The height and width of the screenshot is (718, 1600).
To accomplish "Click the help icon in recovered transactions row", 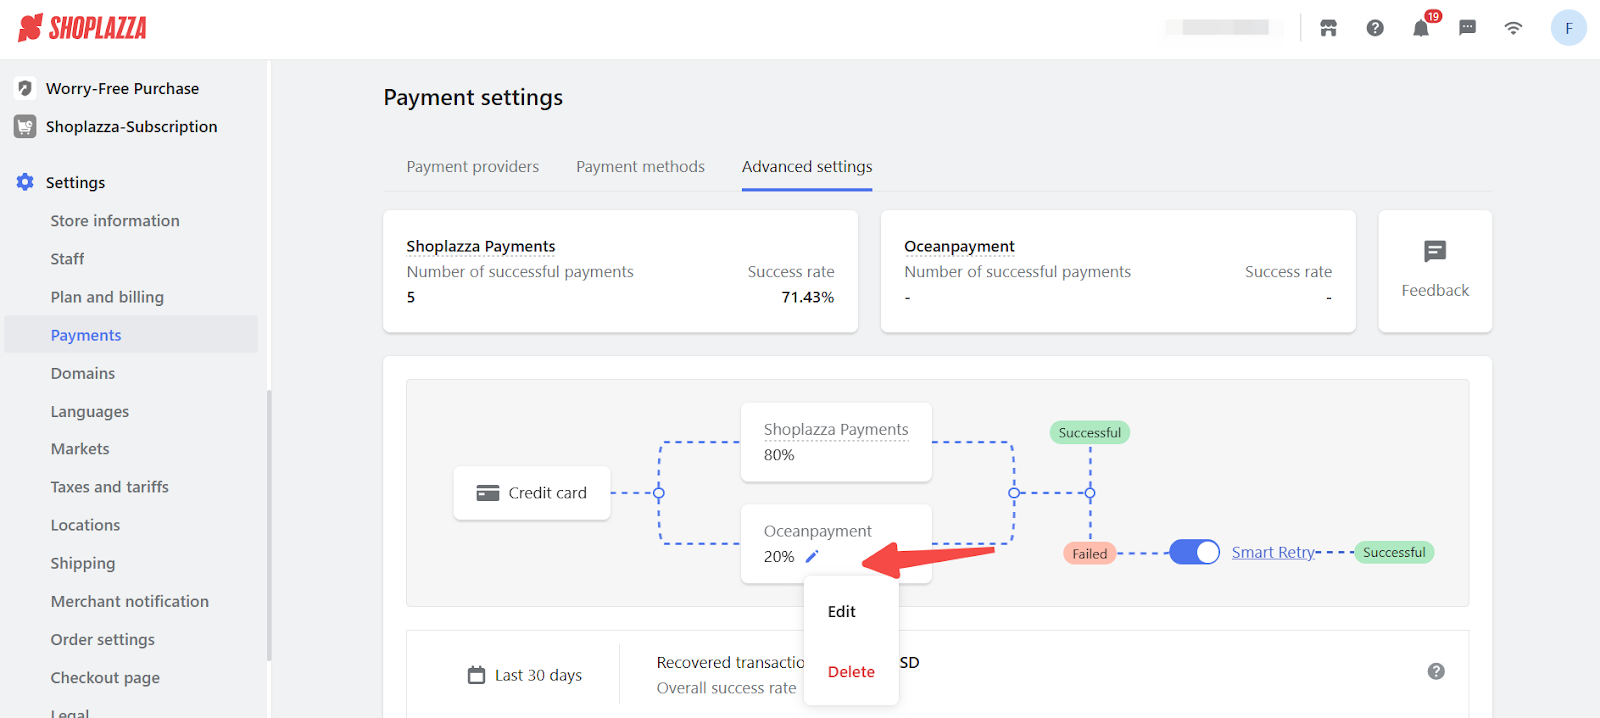I will 1436,672.
